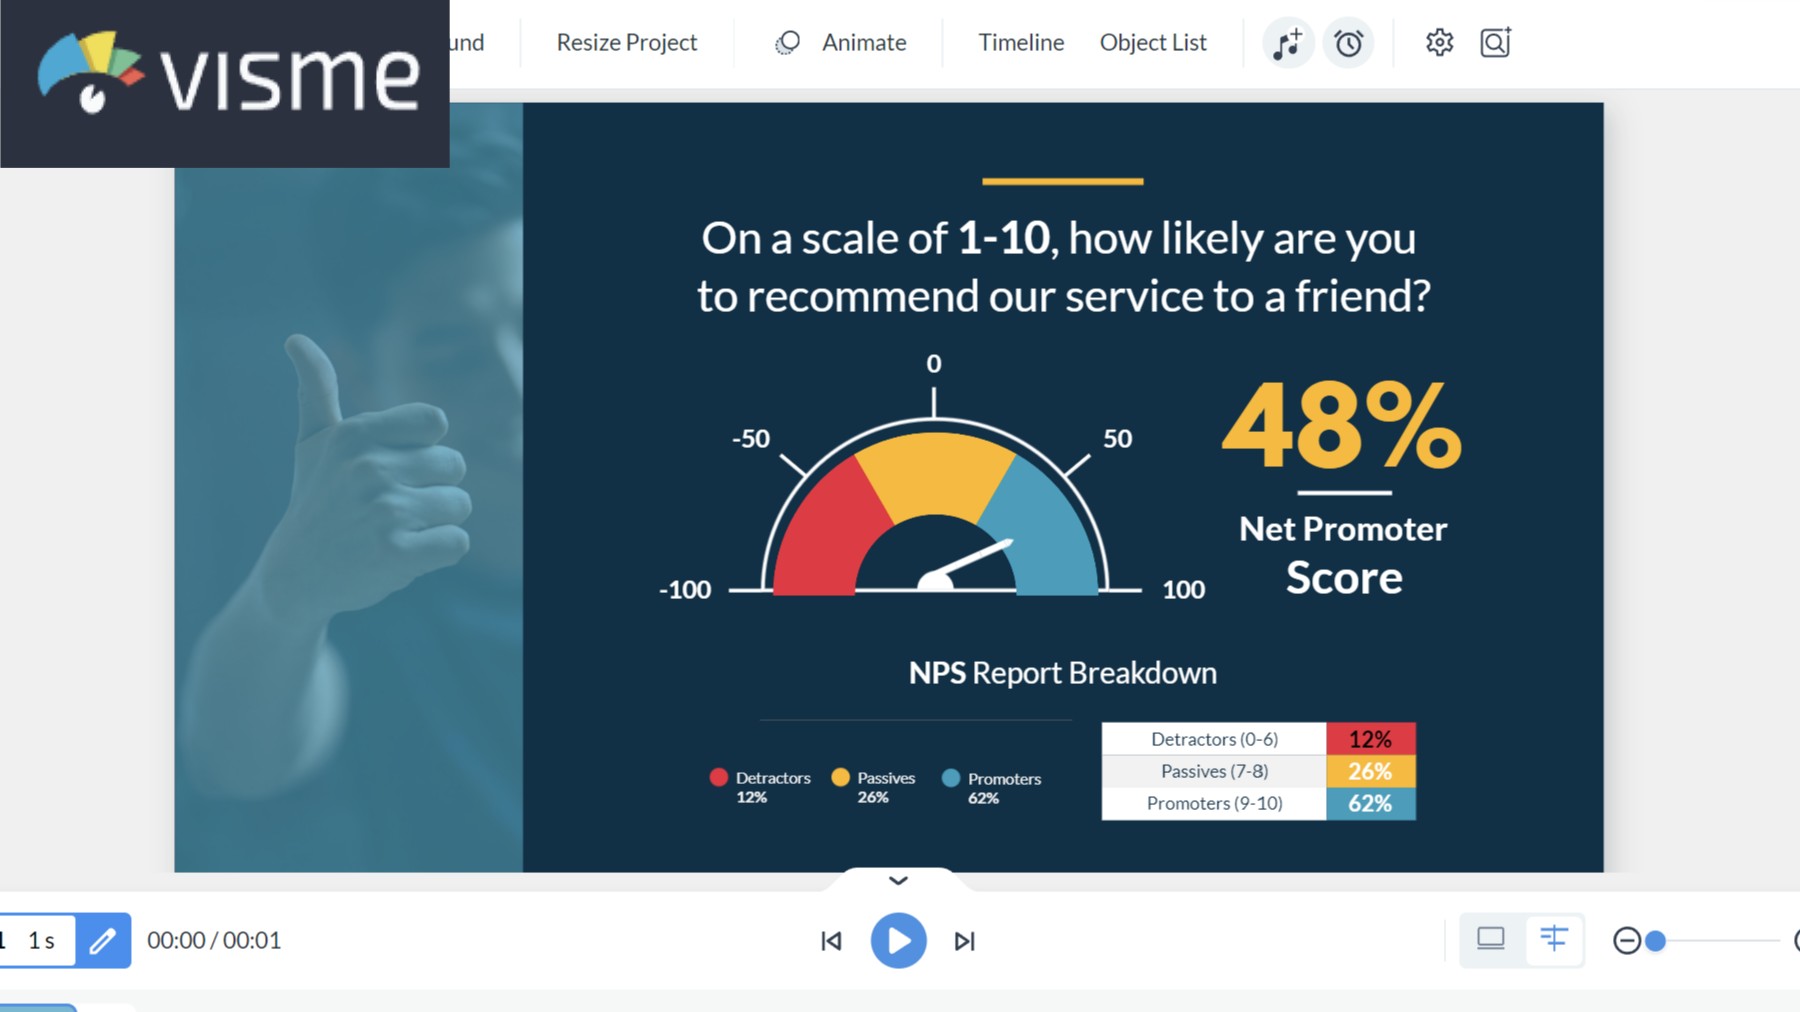Select the timeline align view icon
Screen dimensions: 1800x1012
pos(1554,939)
